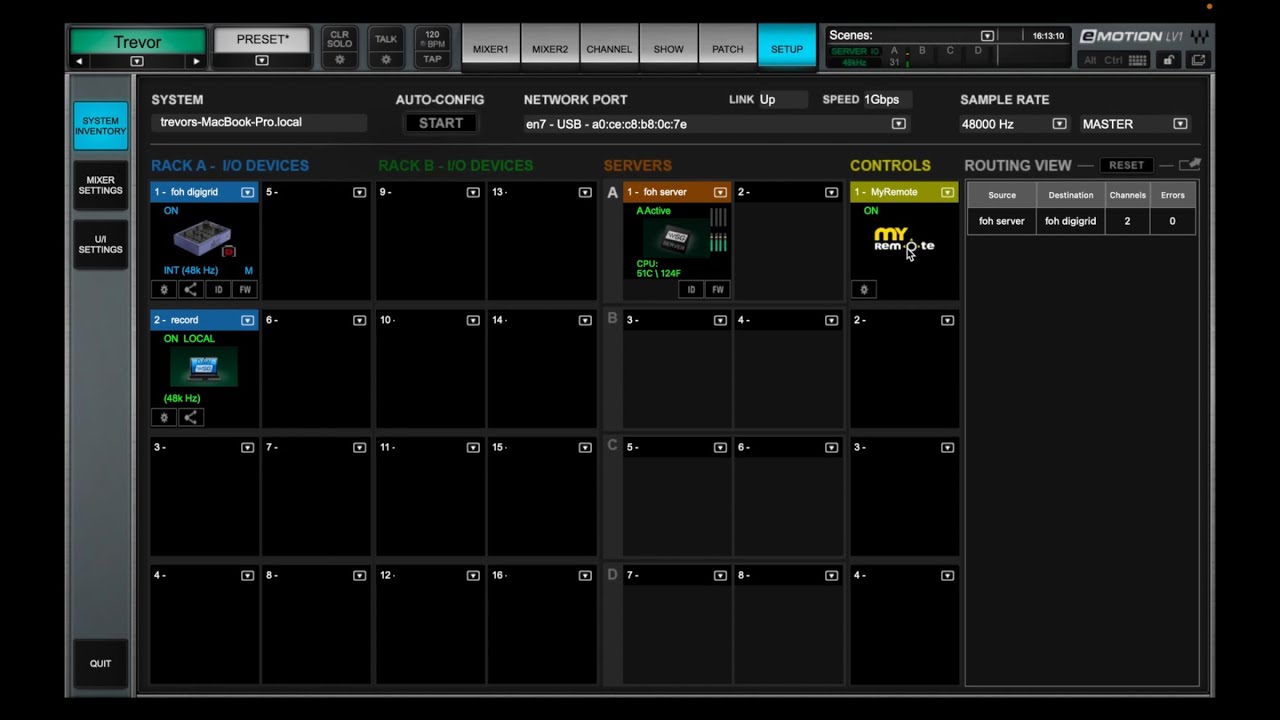Open gear settings for MyRemote control

click(865, 289)
